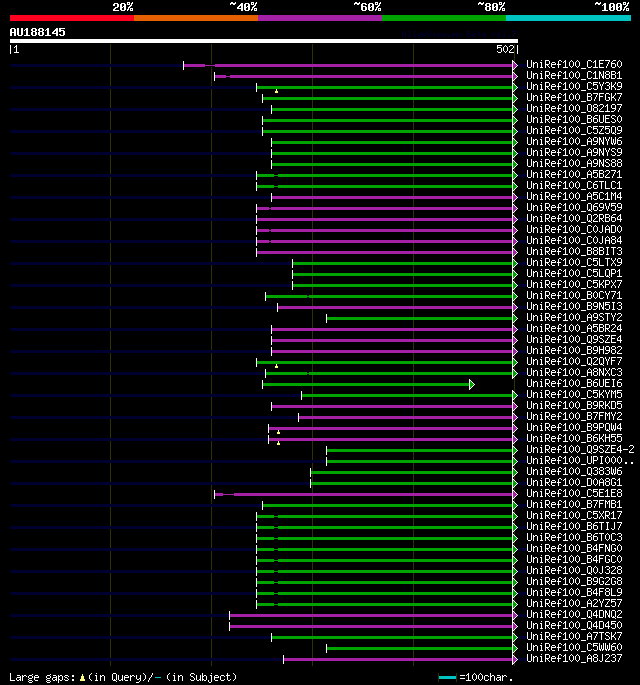Image resolution: width=640 pixels, height=685 pixels.
Task: Click the query end position 502
Action: [x=505, y=49]
